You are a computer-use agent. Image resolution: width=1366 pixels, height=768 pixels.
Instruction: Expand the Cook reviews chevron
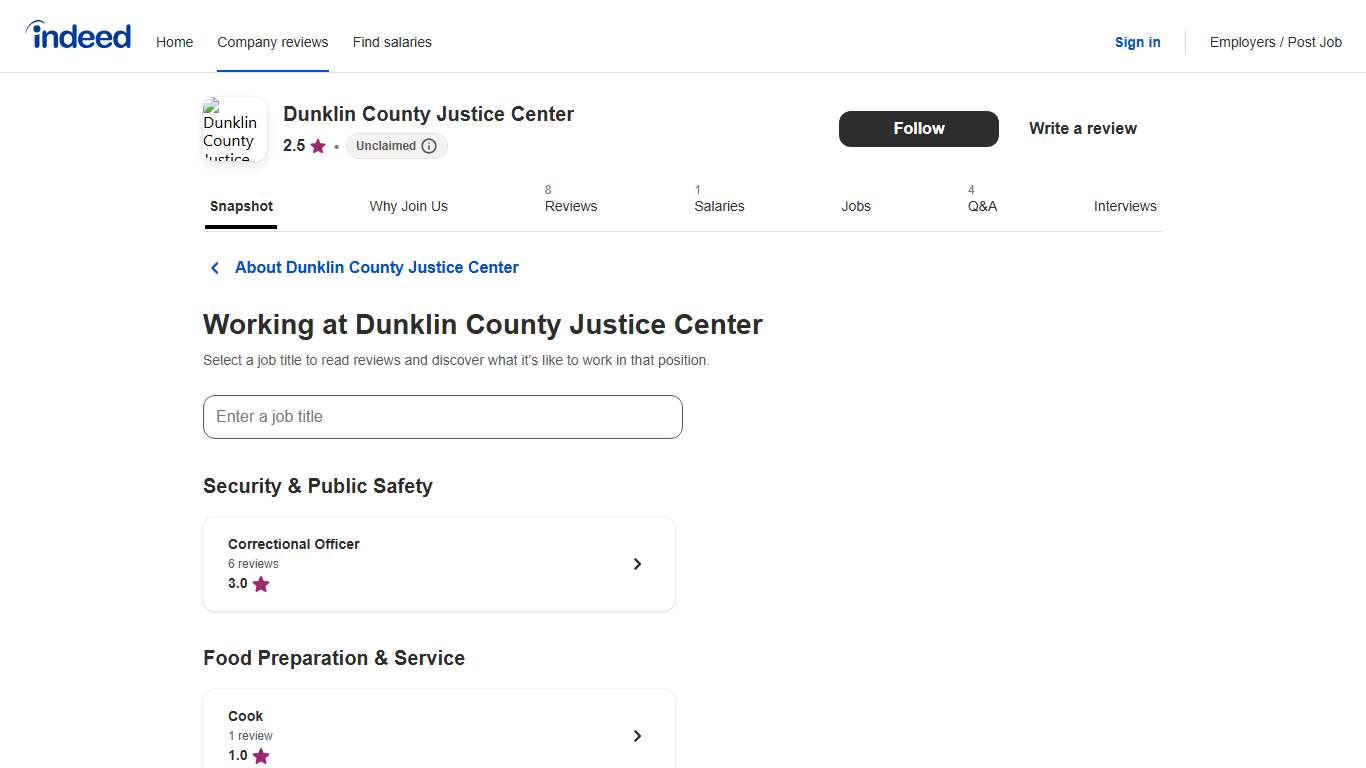pos(637,735)
